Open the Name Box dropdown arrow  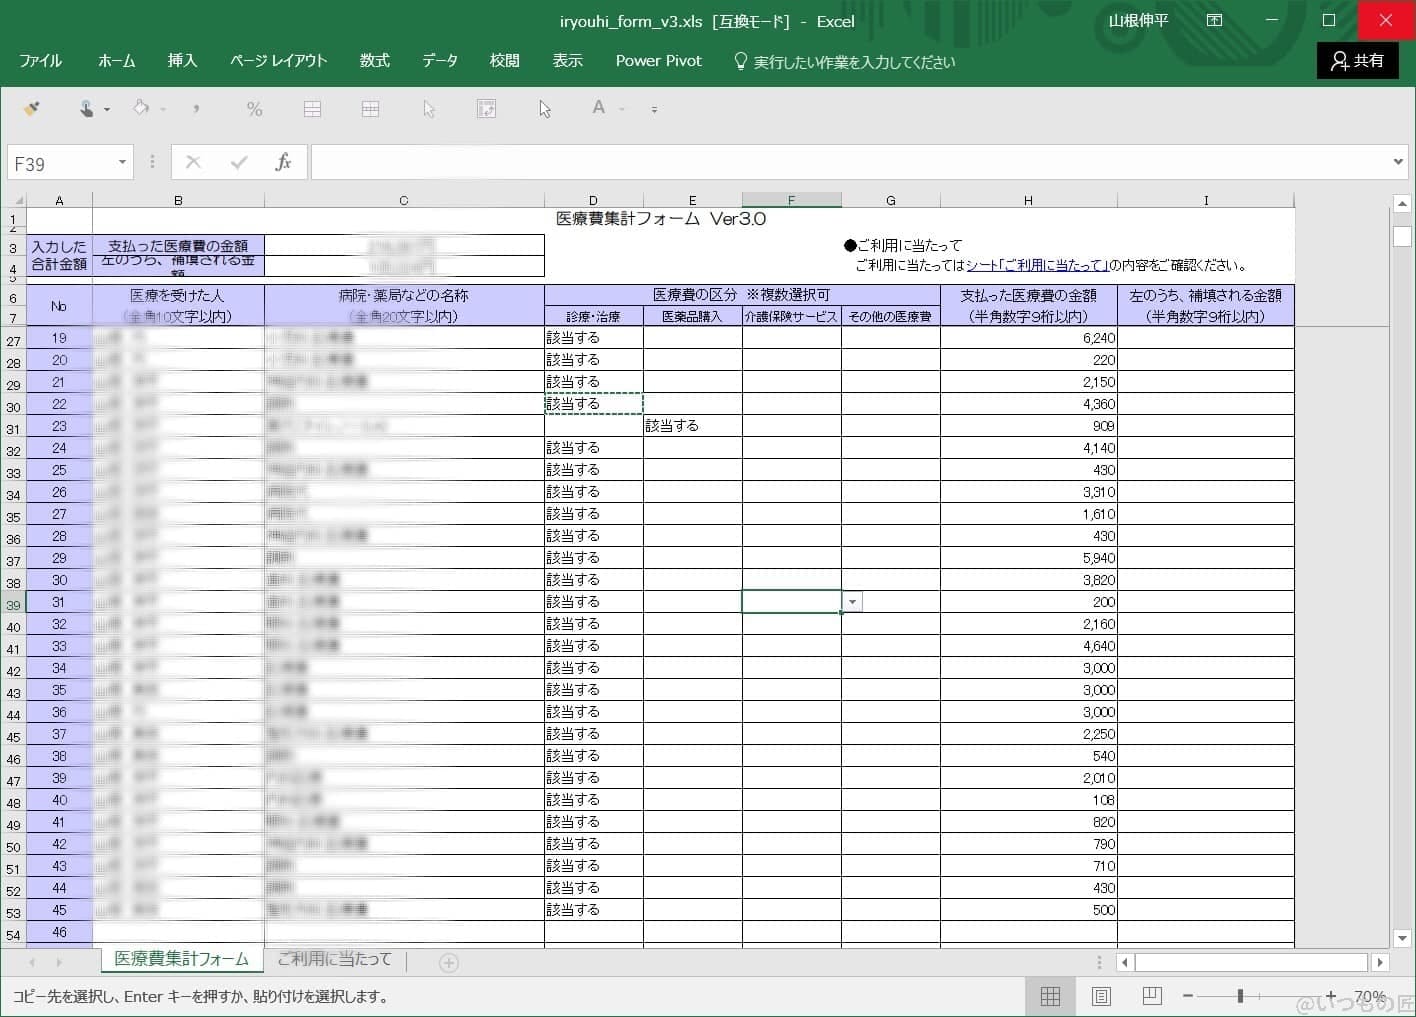122,163
